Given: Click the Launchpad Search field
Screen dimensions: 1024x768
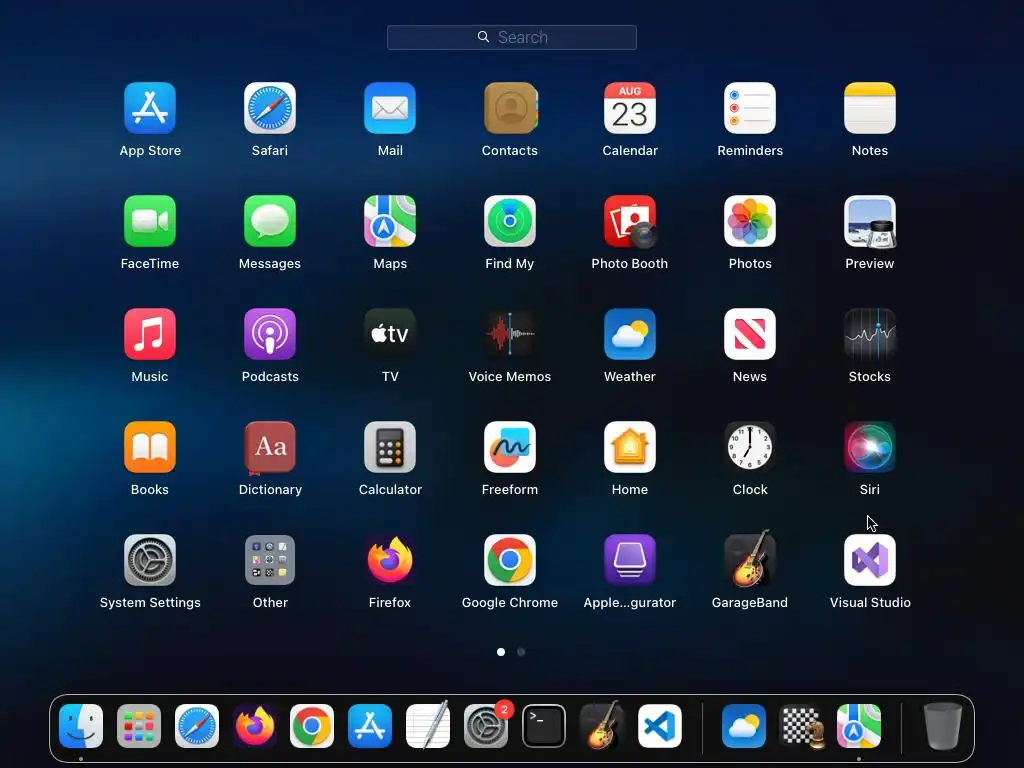Looking at the screenshot, I should [x=512, y=37].
